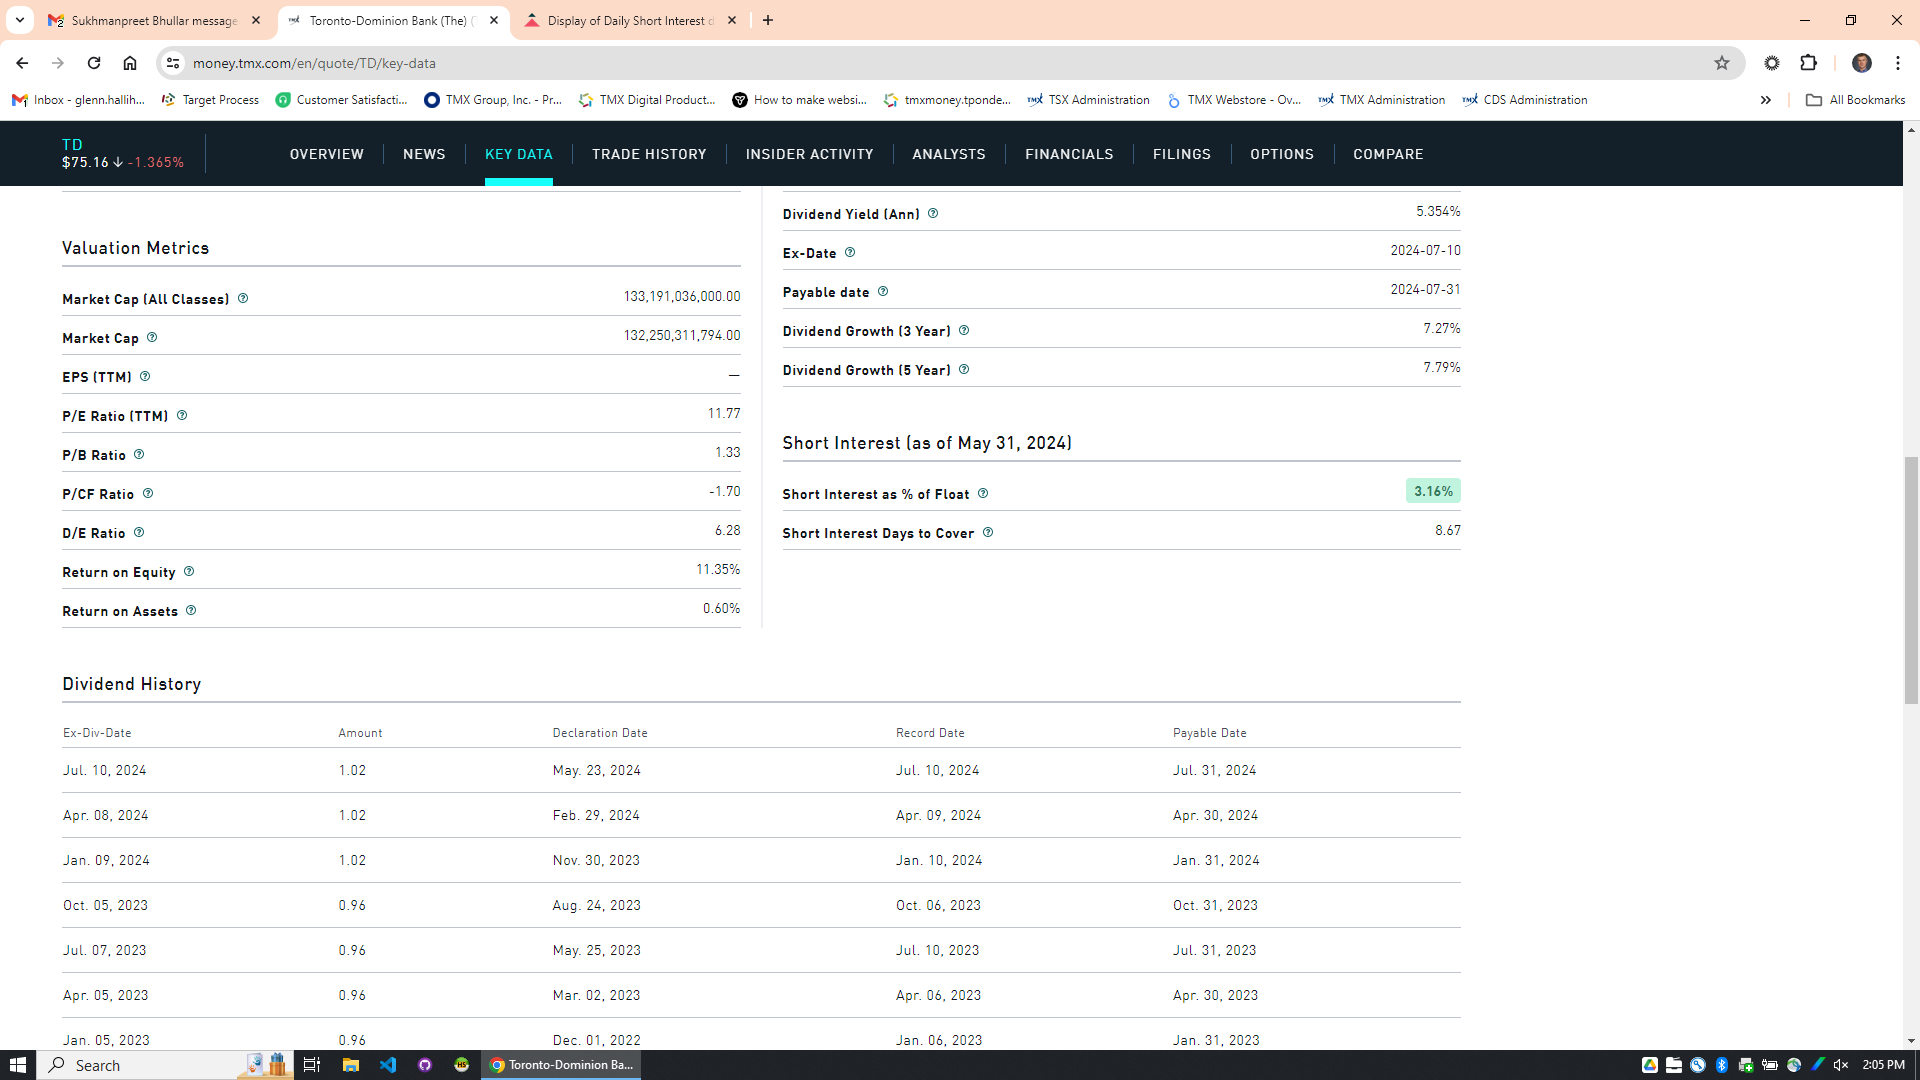This screenshot has width=1920, height=1080.
Task: Bookmark this page with the star icon
Action: 1721,63
